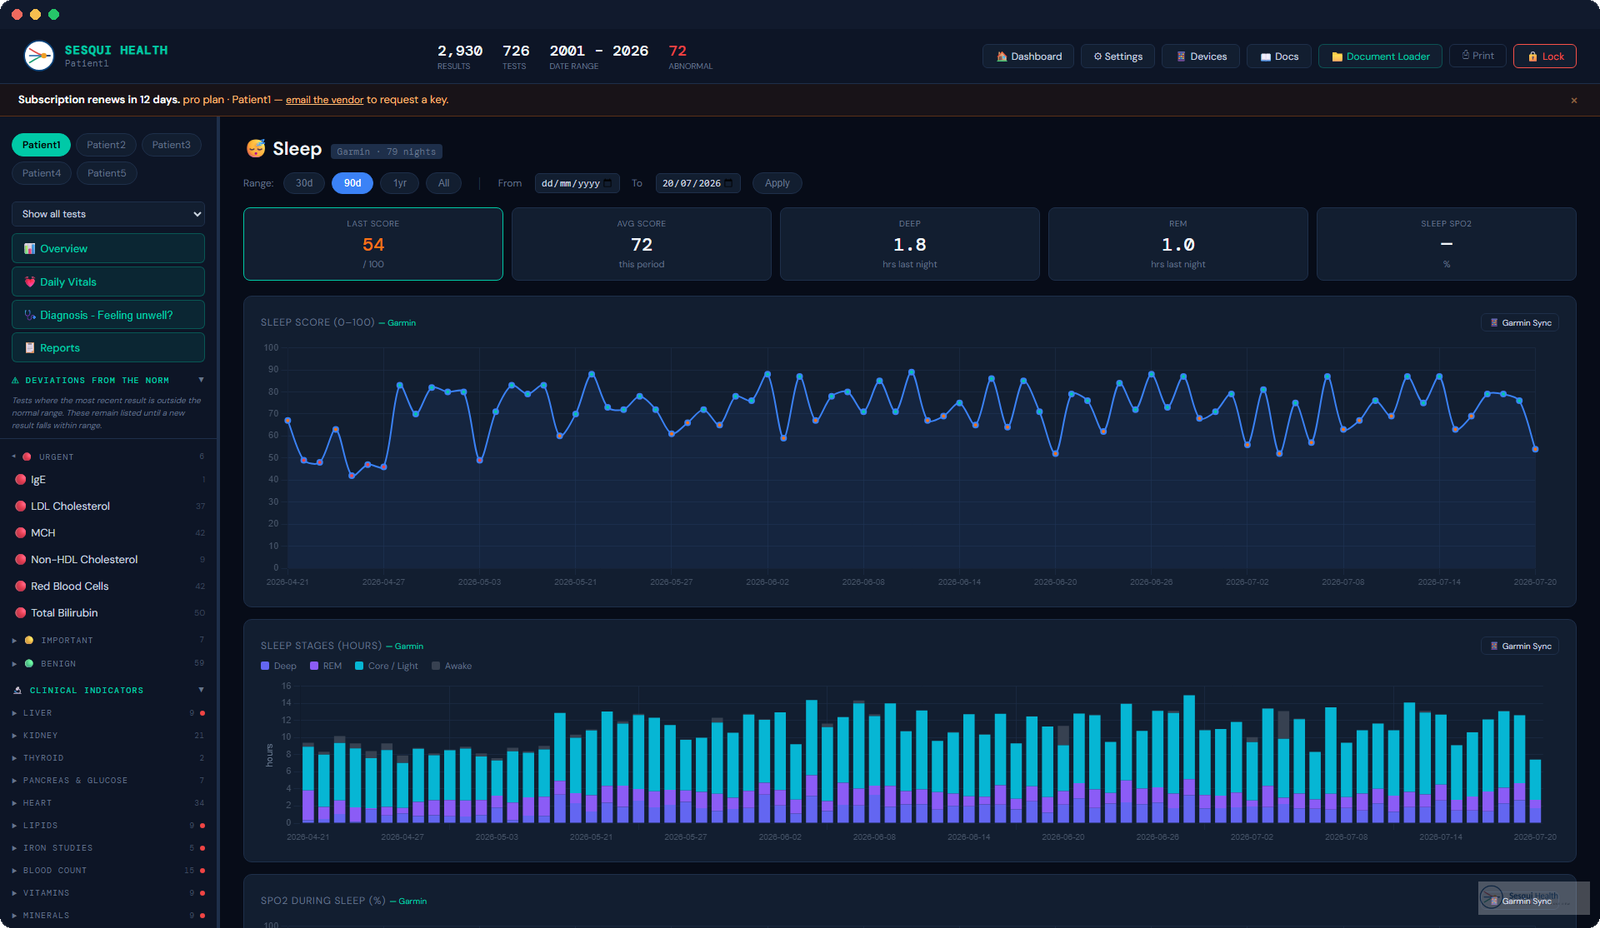Expand the Heart indicator group
The width and height of the screenshot is (1600, 928).
[108, 803]
